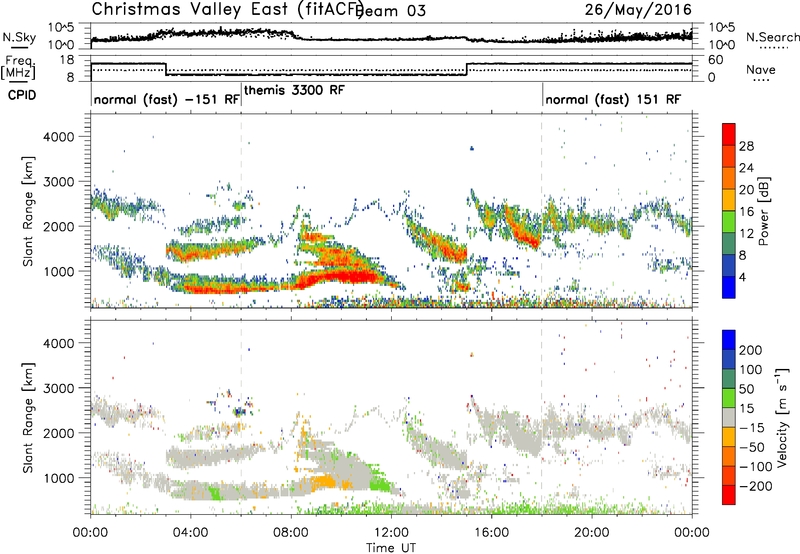Pick Velocity colorbar segment between -200 and -100

(x=729, y=475)
